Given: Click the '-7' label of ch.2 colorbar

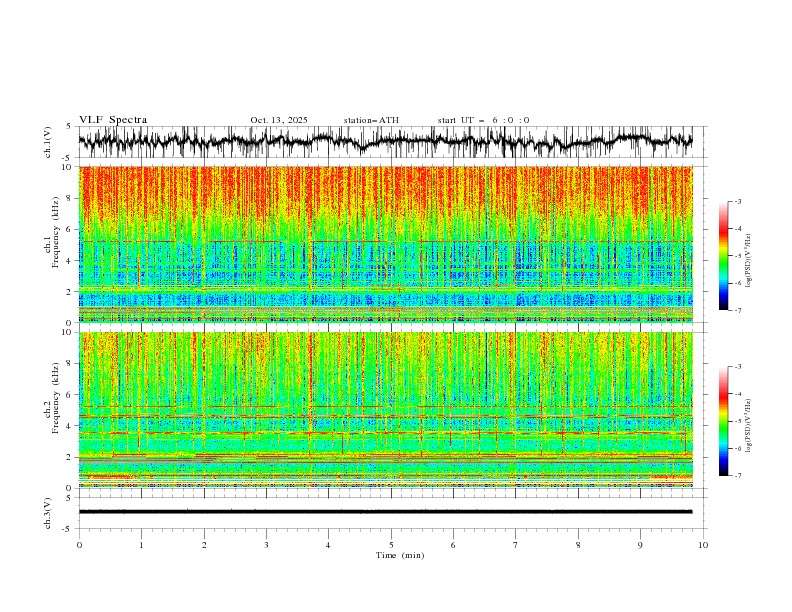Looking at the screenshot, I should coord(737,476).
